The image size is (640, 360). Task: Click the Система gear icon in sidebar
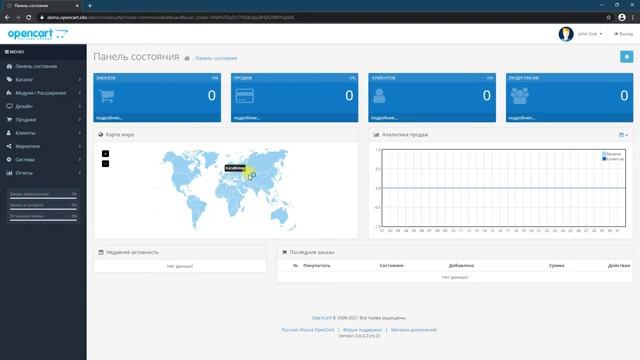pos(9,160)
